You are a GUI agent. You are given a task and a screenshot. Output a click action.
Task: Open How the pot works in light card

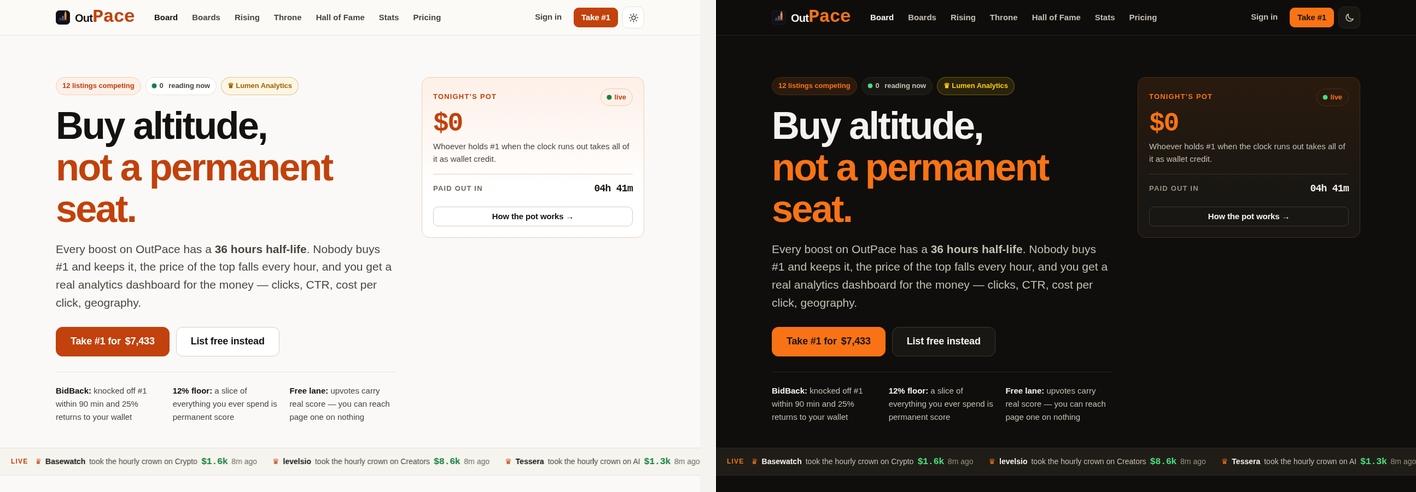point(533,216)
